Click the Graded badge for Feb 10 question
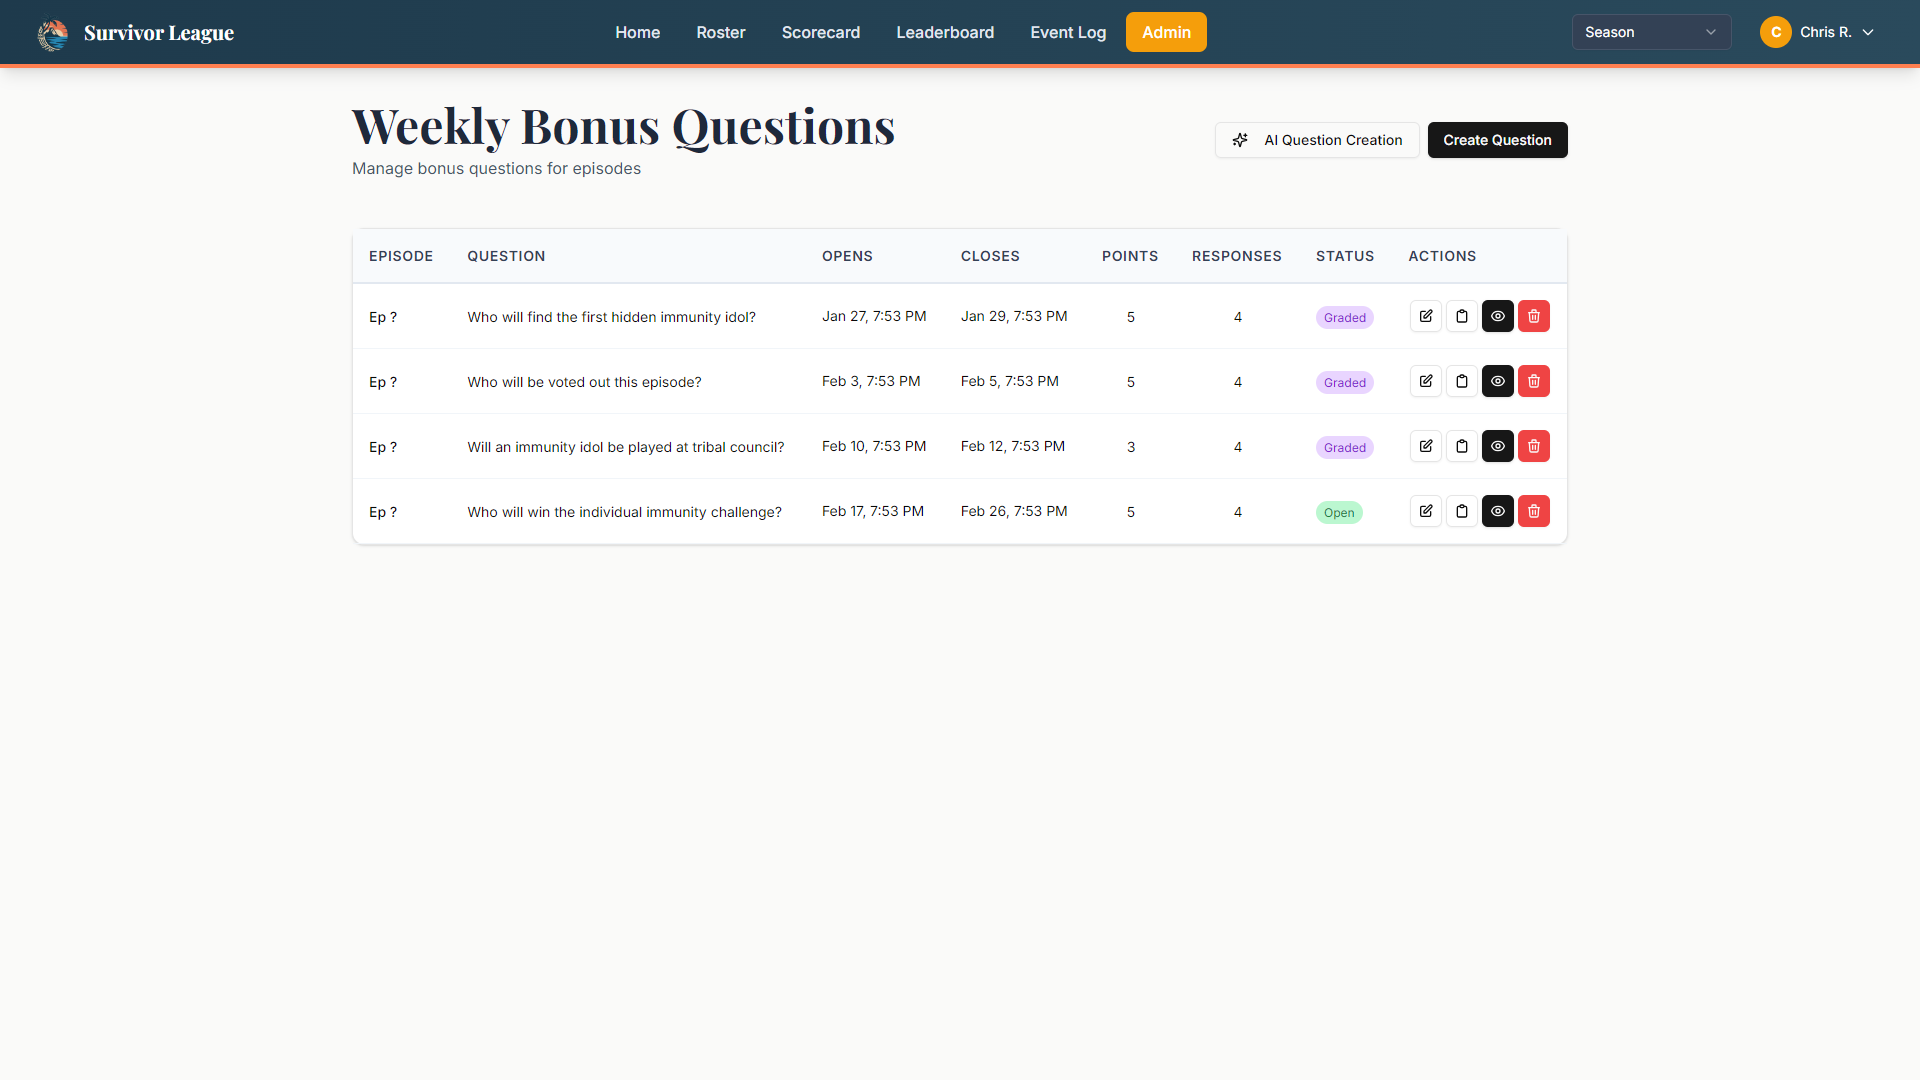The width and height of the screenshot is (1920, 1080). [1344, 448]
